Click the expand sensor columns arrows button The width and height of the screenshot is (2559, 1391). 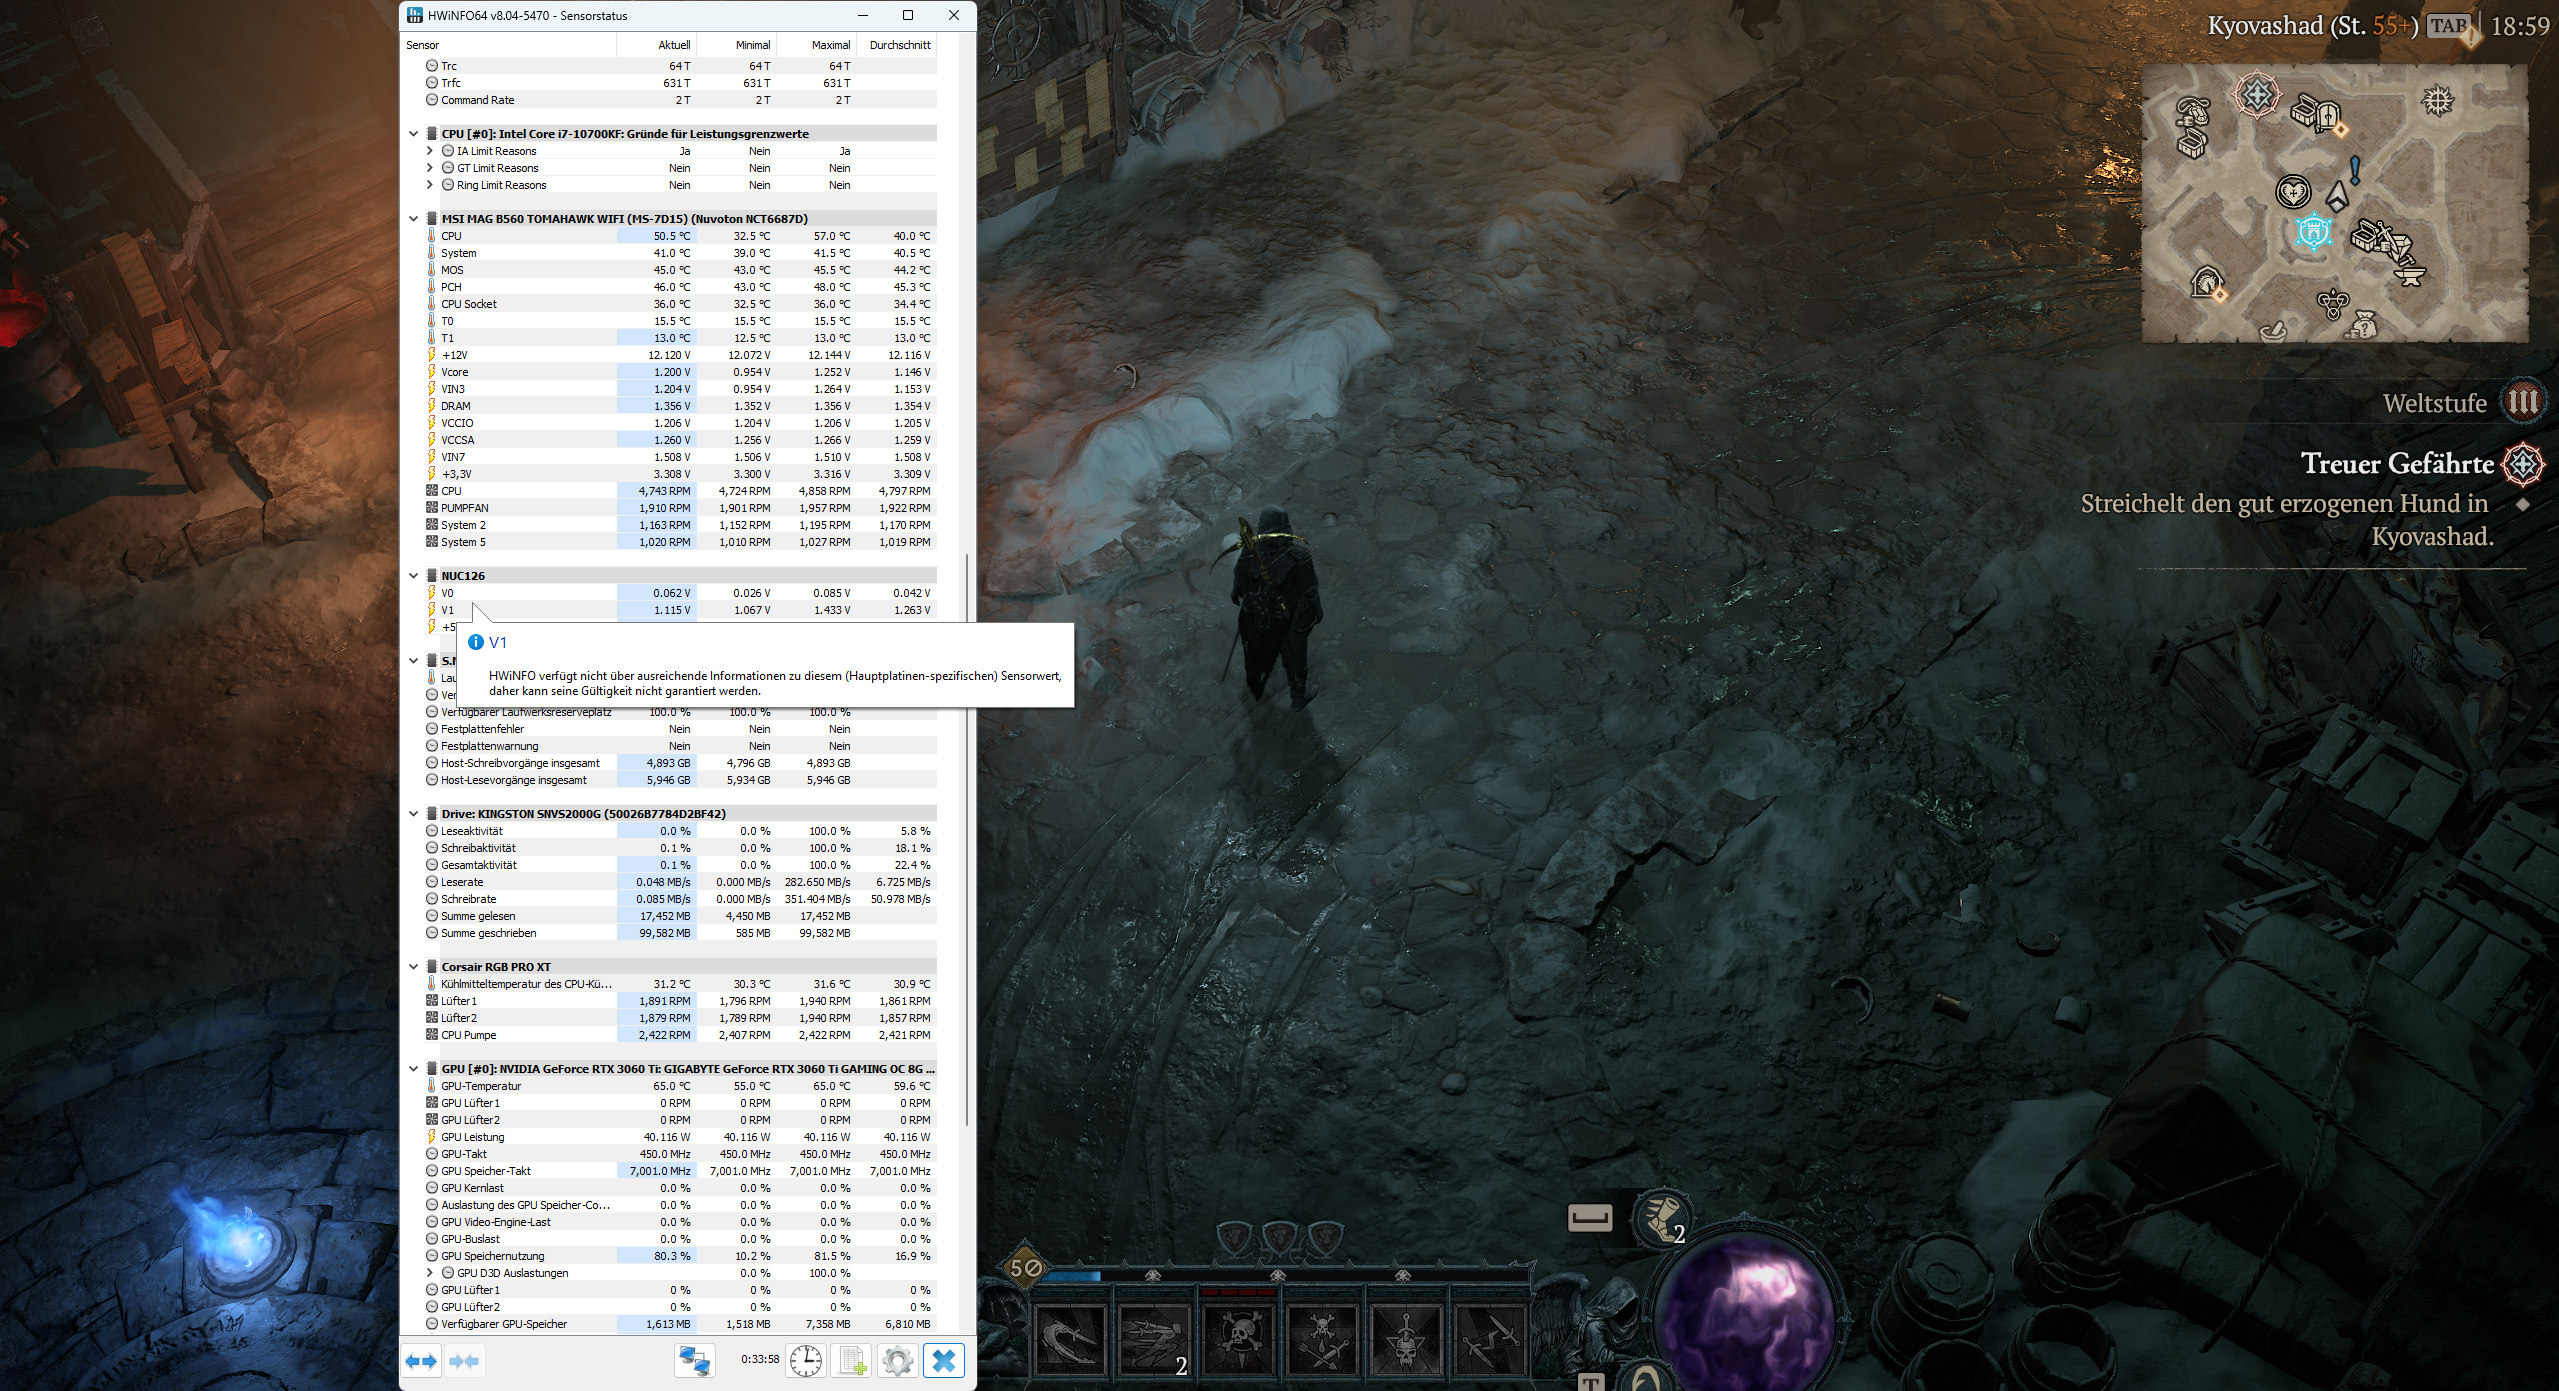pyautogui.click(x=421, y=1361)
